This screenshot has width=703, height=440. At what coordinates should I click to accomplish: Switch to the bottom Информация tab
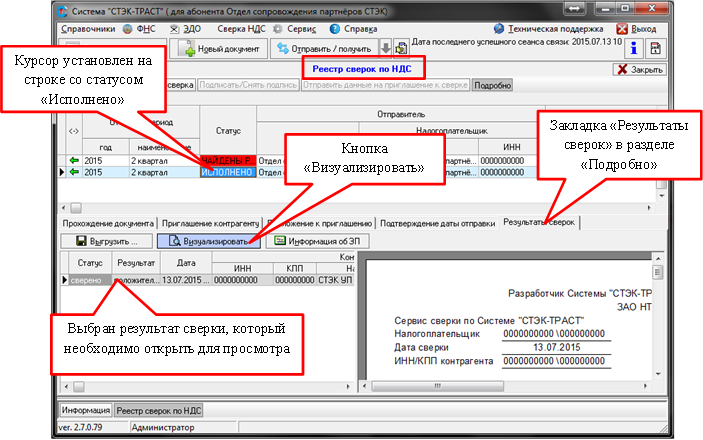[x=86, y=410]
